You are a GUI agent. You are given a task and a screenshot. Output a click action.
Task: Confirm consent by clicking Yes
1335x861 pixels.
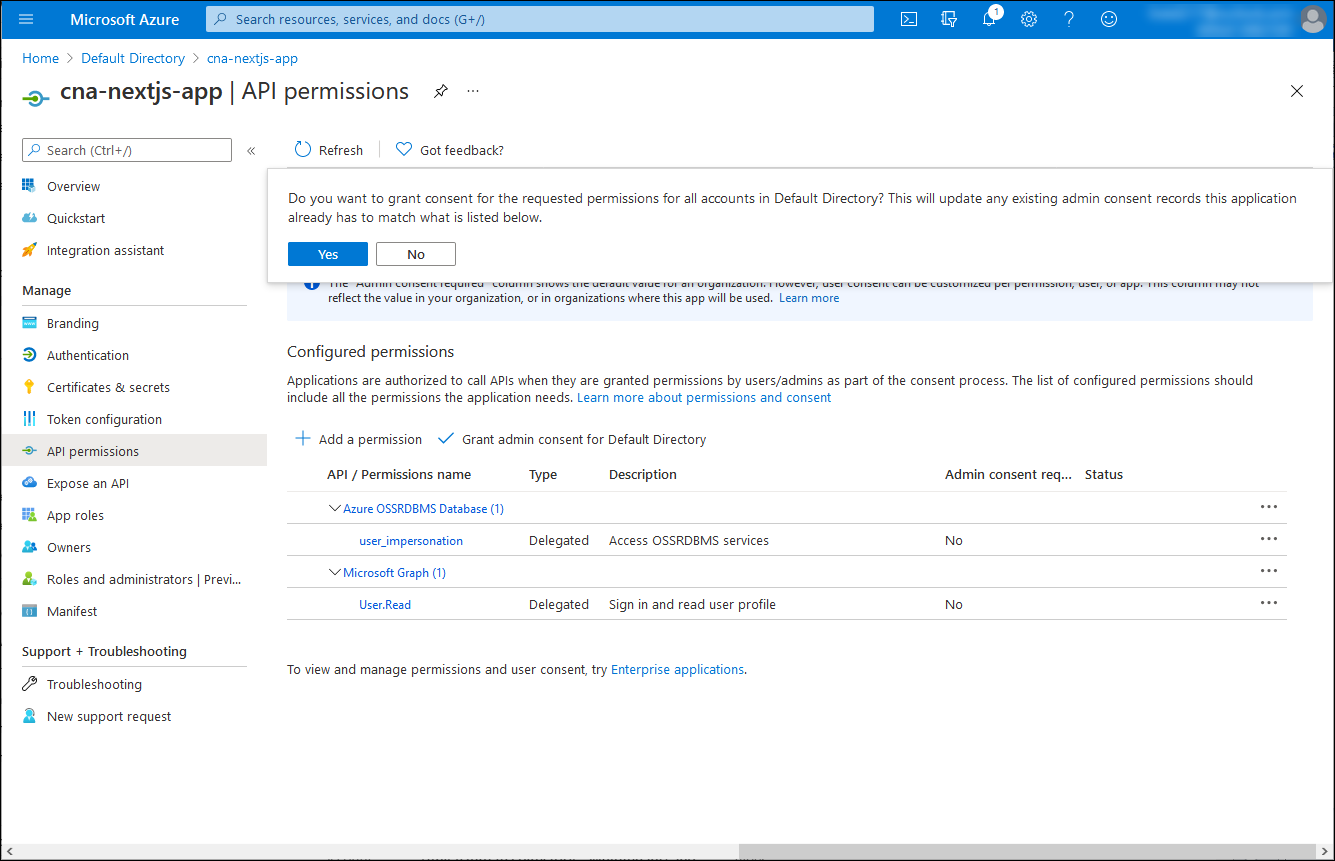coord(328,254)
